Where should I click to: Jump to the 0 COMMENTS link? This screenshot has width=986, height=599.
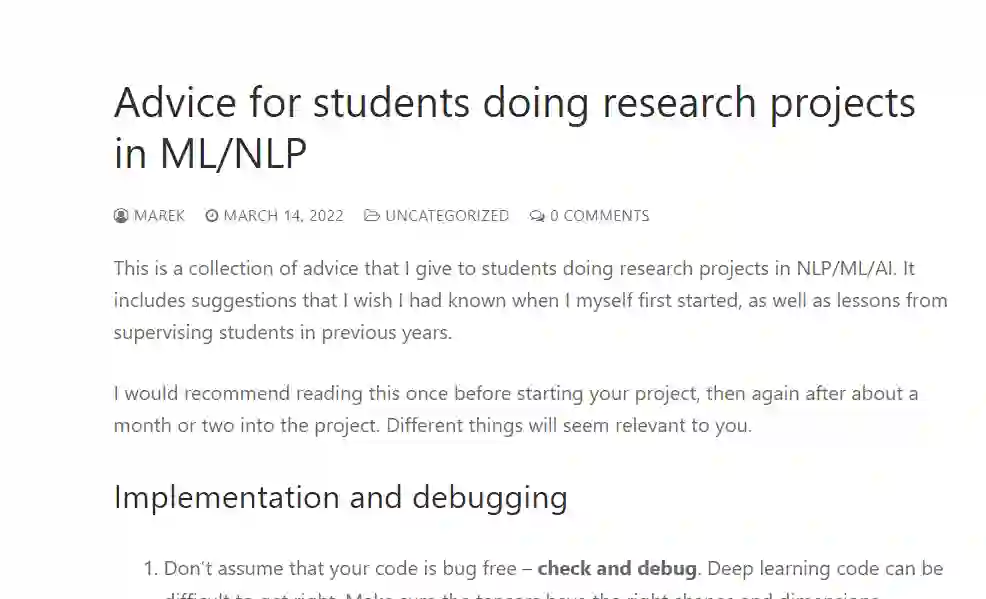(599, 216)
